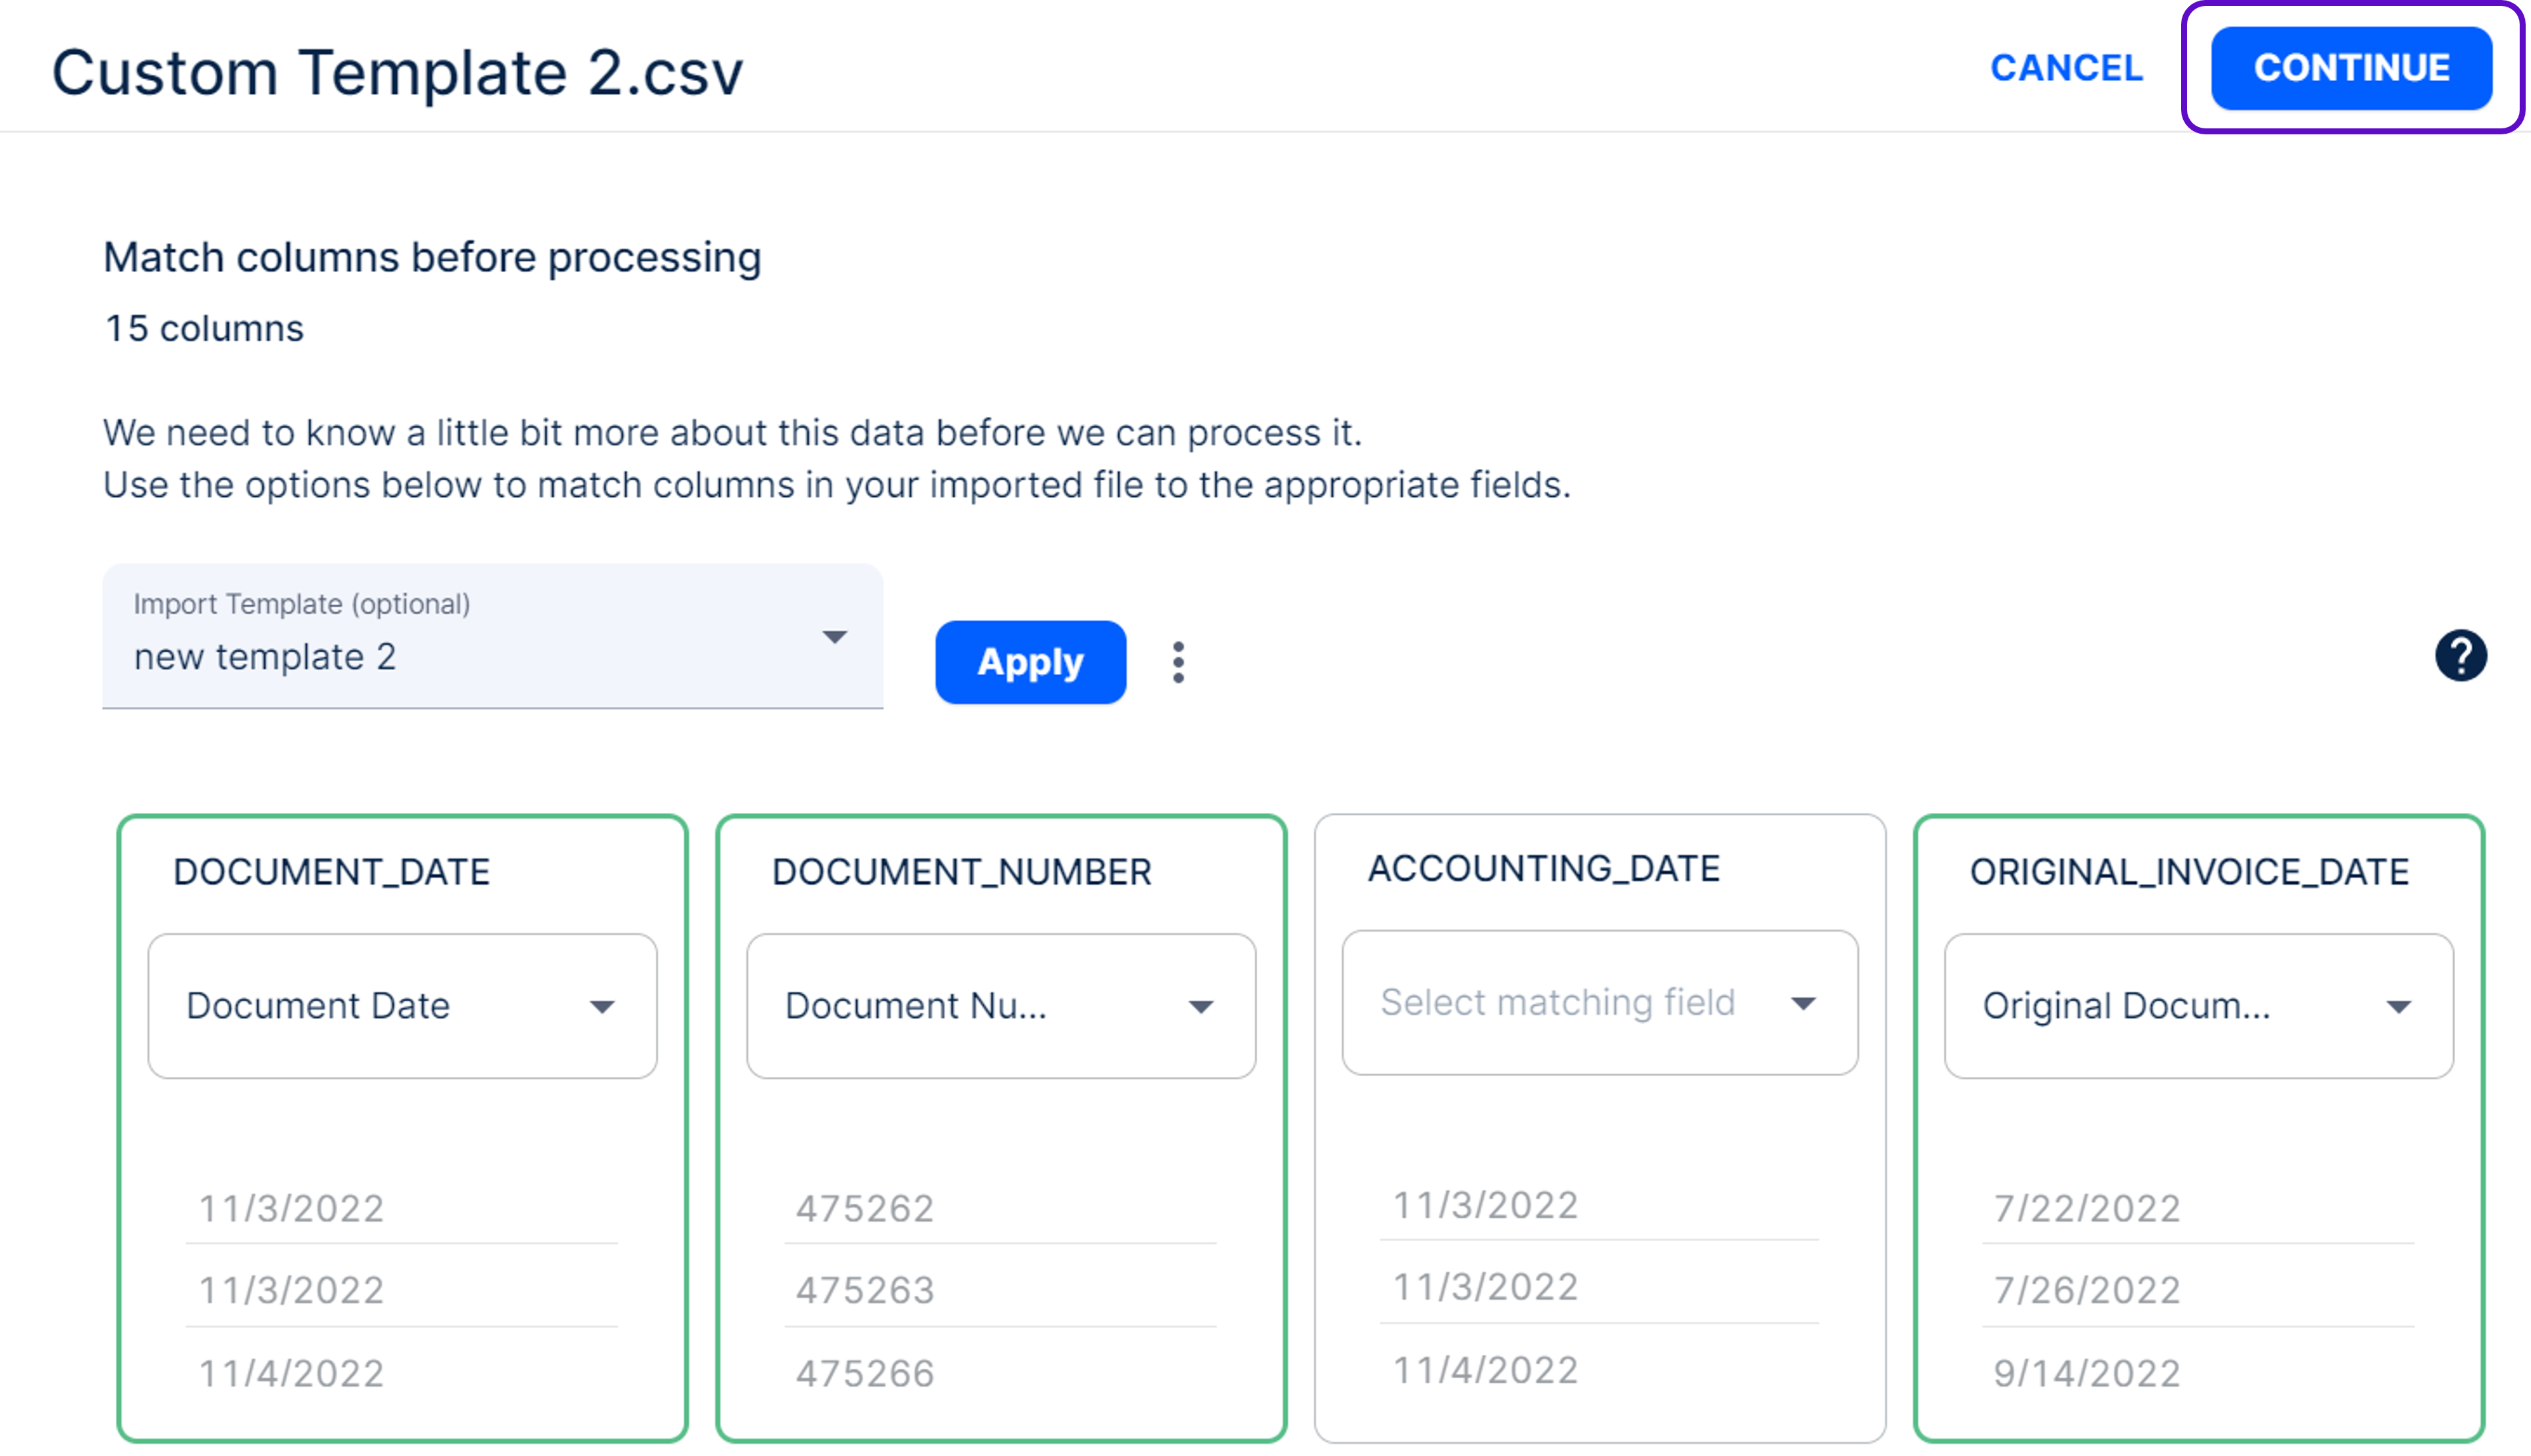This screenshot has height=1456, width=2531.
Task: Click the sample value 475262
Action: tap(865, 1209)
